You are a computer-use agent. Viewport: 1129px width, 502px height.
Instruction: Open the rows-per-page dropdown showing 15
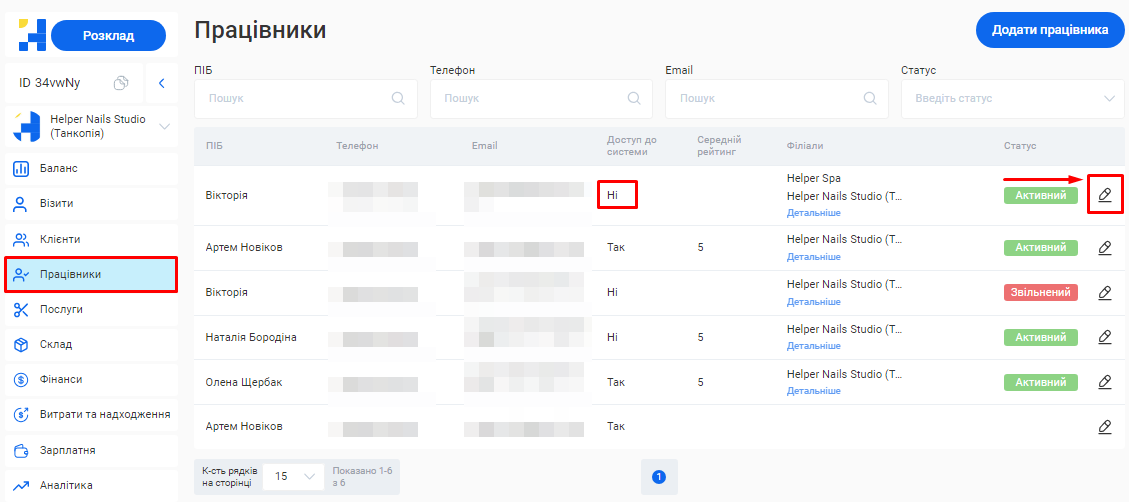pos(293,476)
